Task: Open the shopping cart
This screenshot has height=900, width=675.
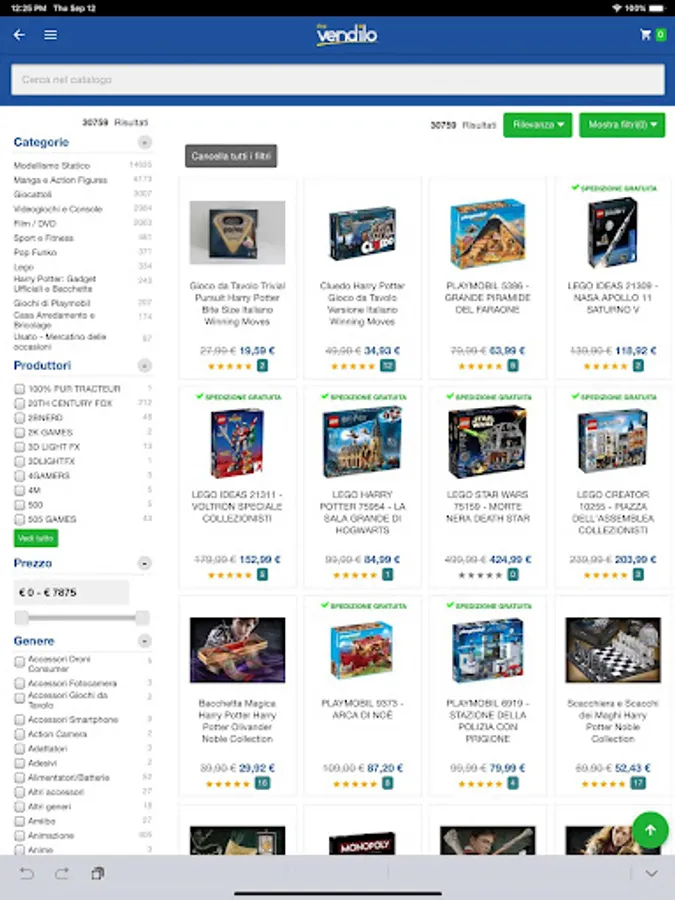Action: 653,35
